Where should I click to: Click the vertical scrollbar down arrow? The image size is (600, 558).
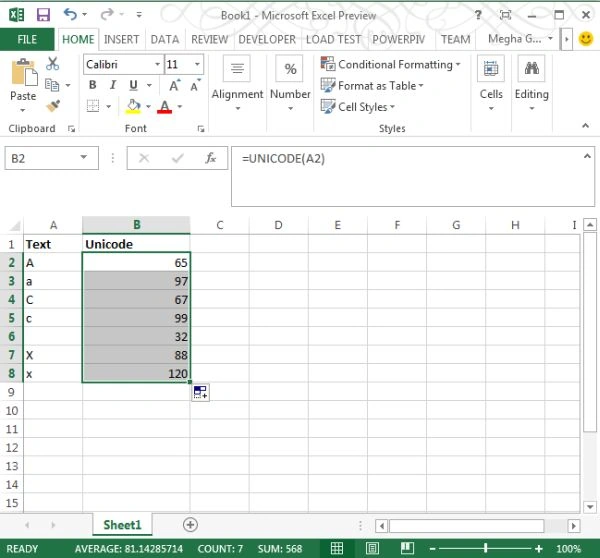590,507
